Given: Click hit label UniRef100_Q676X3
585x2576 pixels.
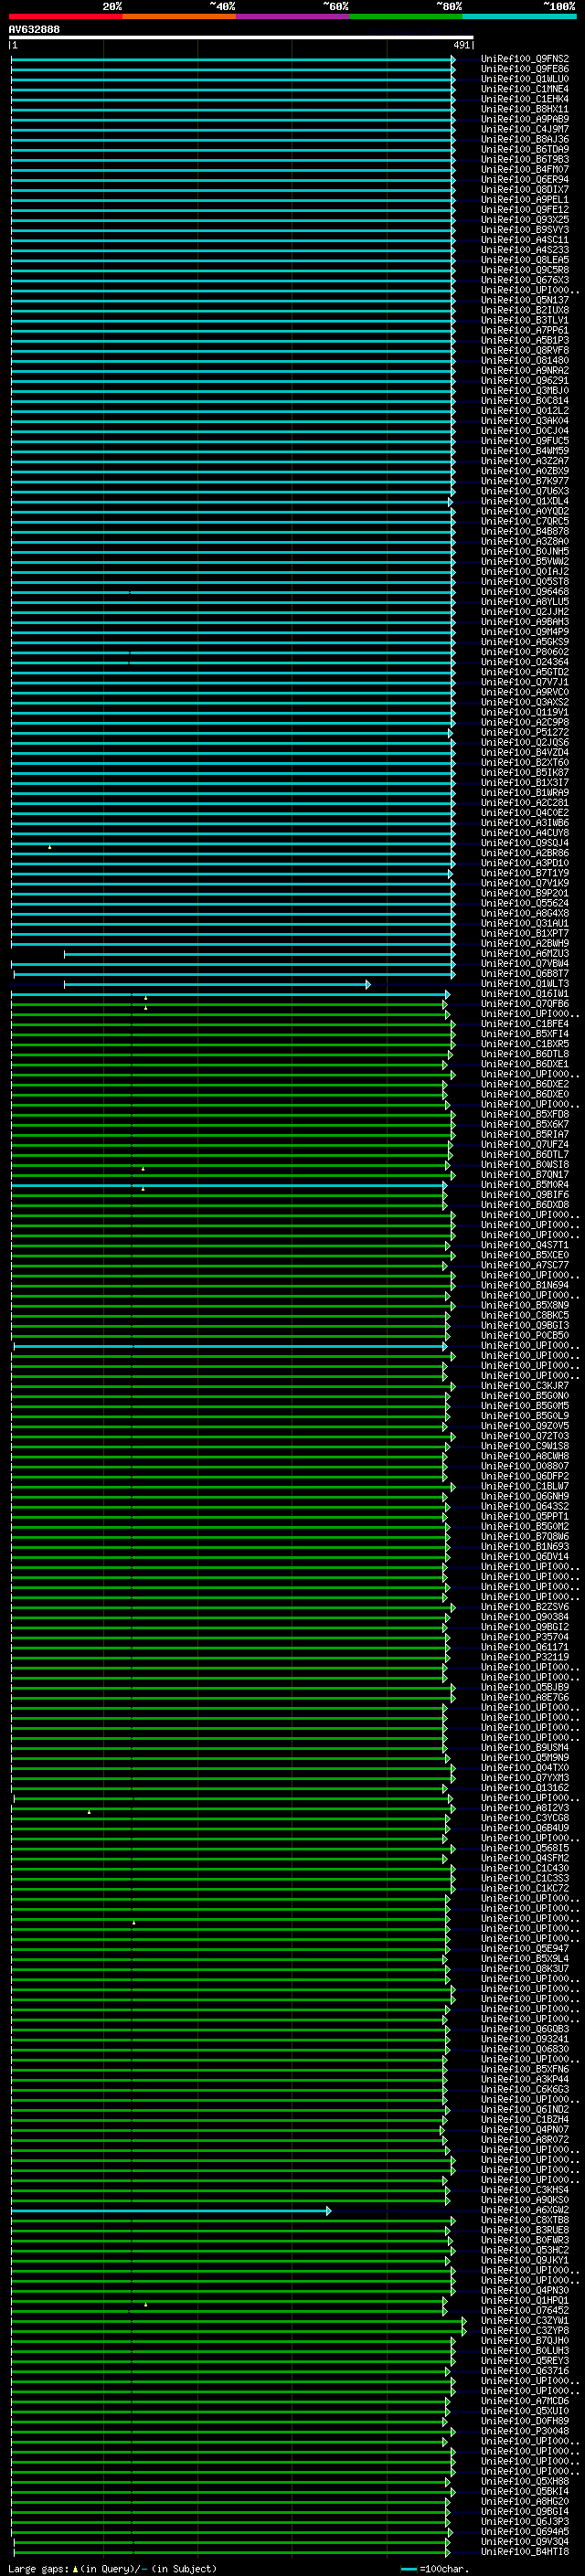Looking at the screenshot, I should coord(525,280).
